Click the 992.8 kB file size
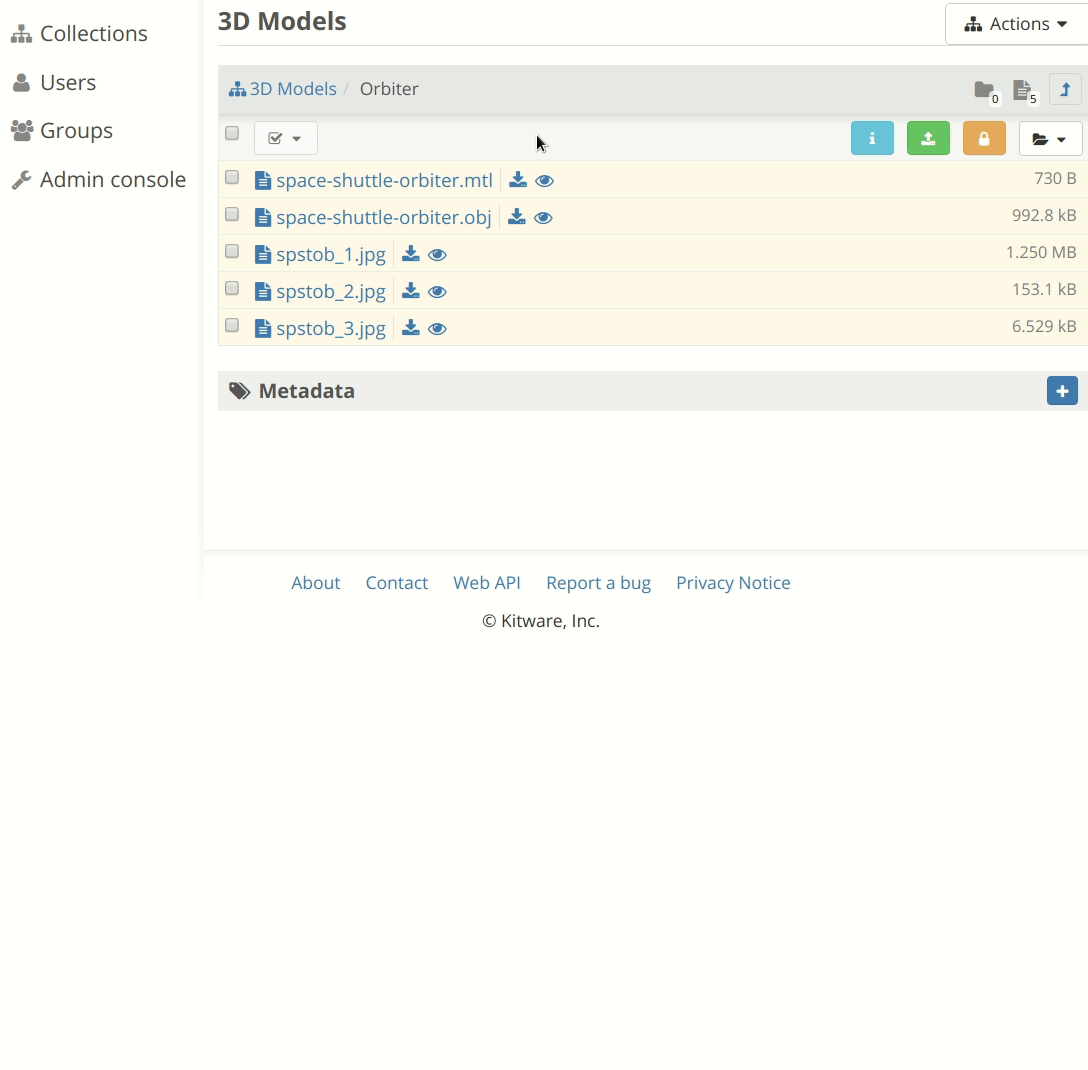 click(1044, 215)
